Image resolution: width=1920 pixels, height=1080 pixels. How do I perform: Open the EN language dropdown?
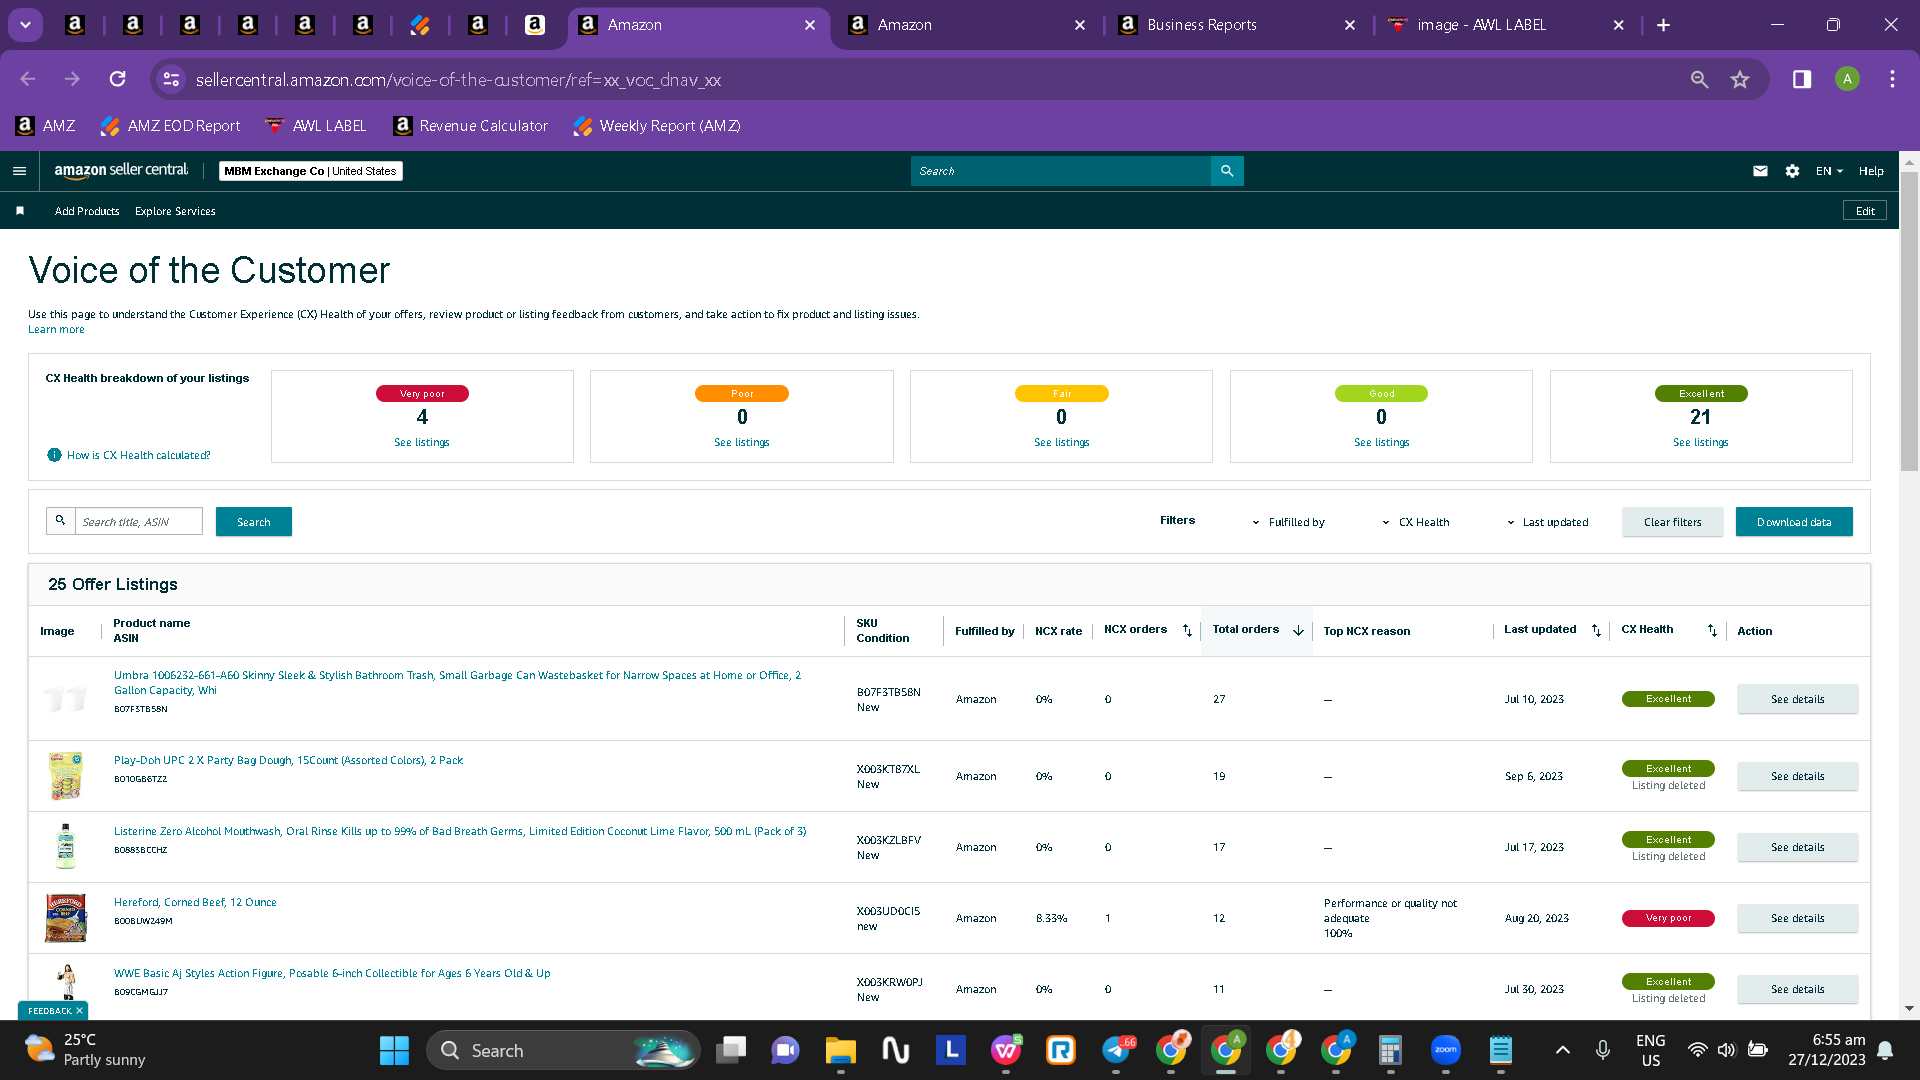[x=1828, y=171]
